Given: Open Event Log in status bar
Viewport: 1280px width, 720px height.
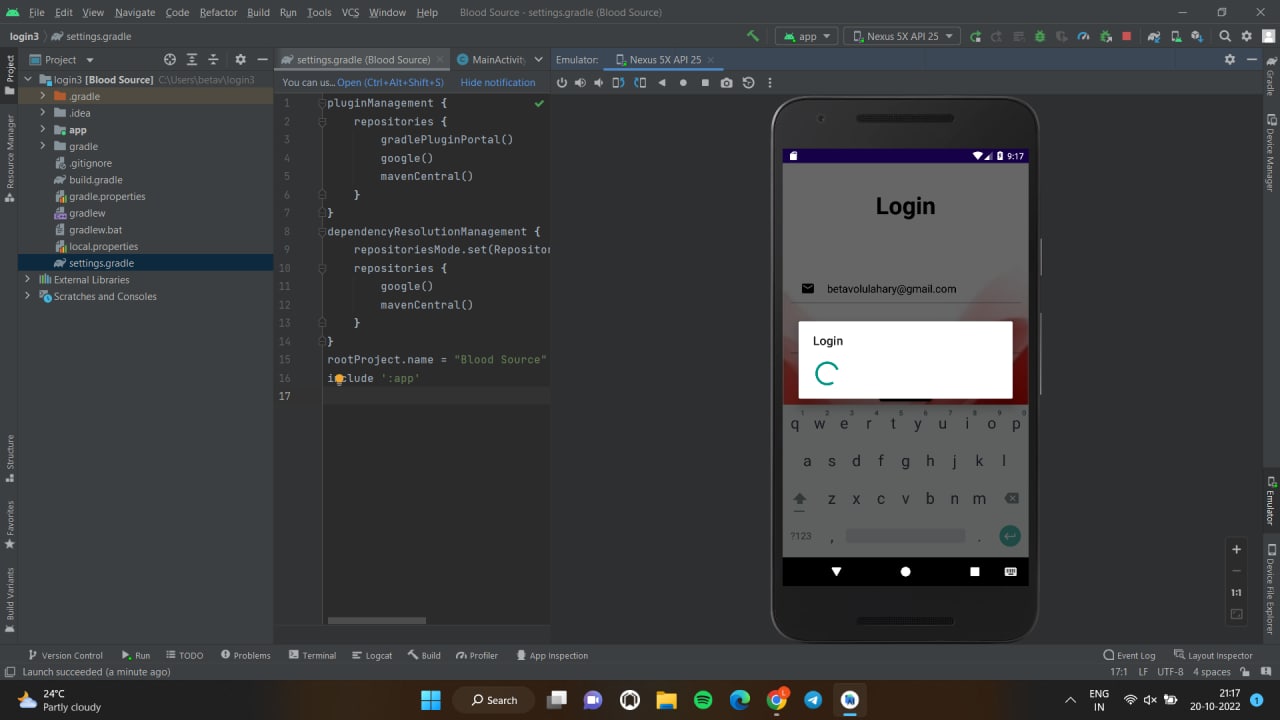Looking at the screenshot, I should click(1129, 656).
